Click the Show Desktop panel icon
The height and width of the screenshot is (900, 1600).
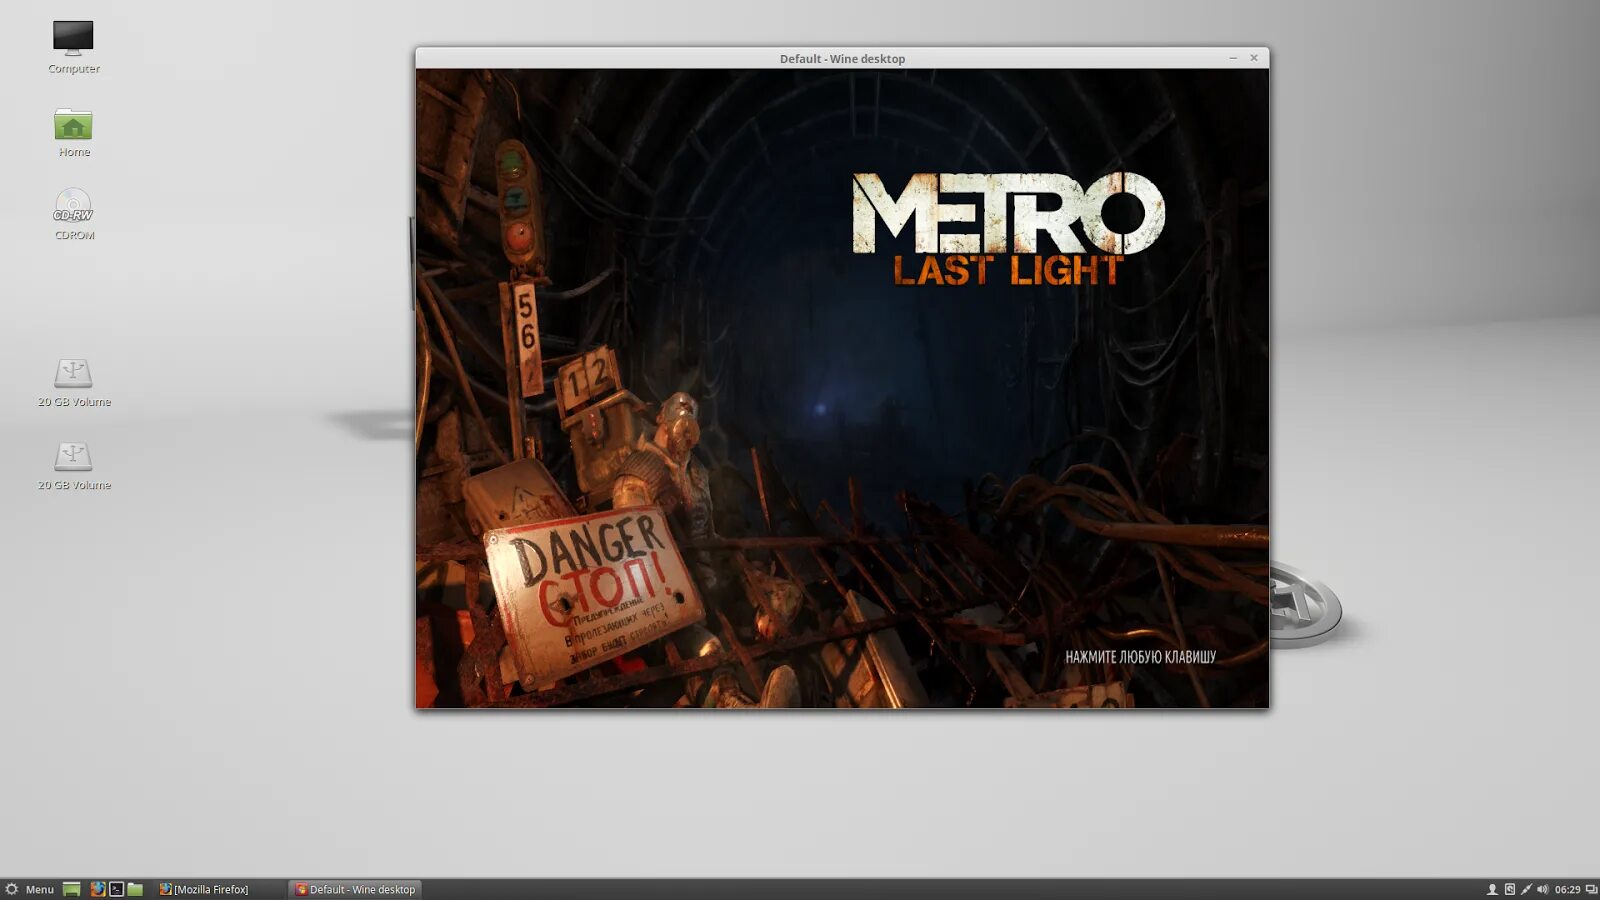point(71,889)
